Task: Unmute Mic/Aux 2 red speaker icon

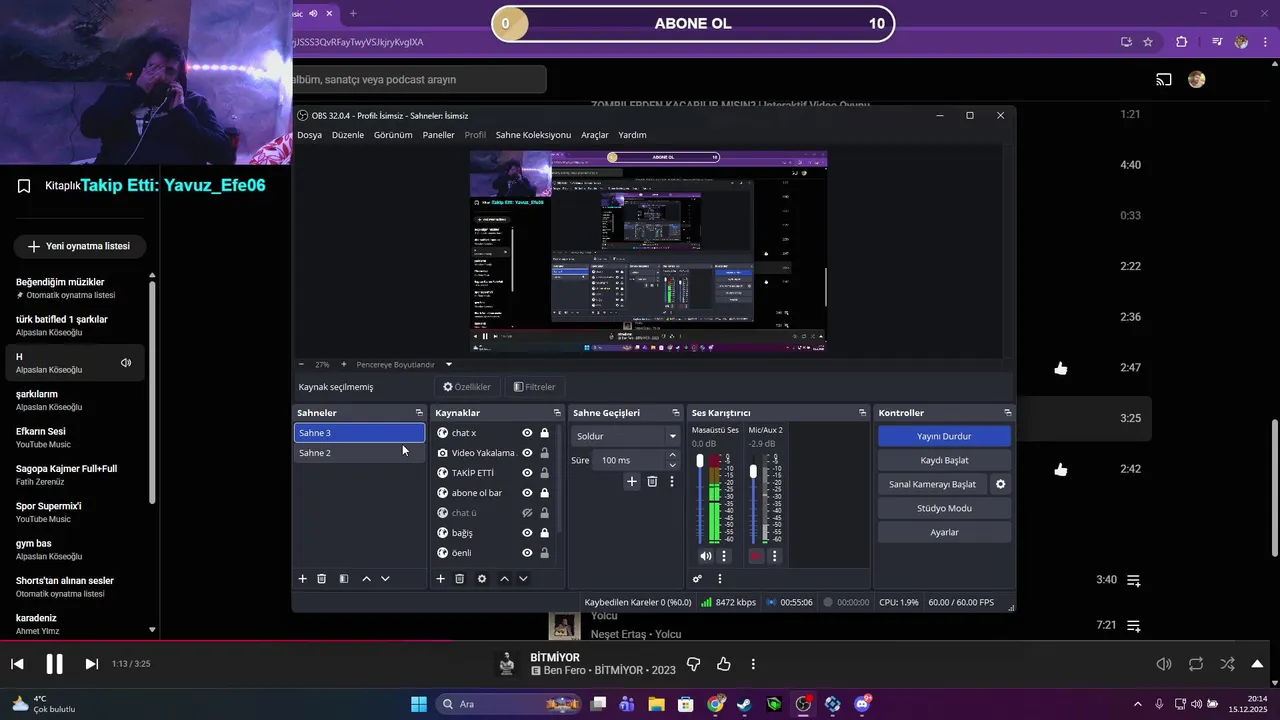Action: coord(756,556)
